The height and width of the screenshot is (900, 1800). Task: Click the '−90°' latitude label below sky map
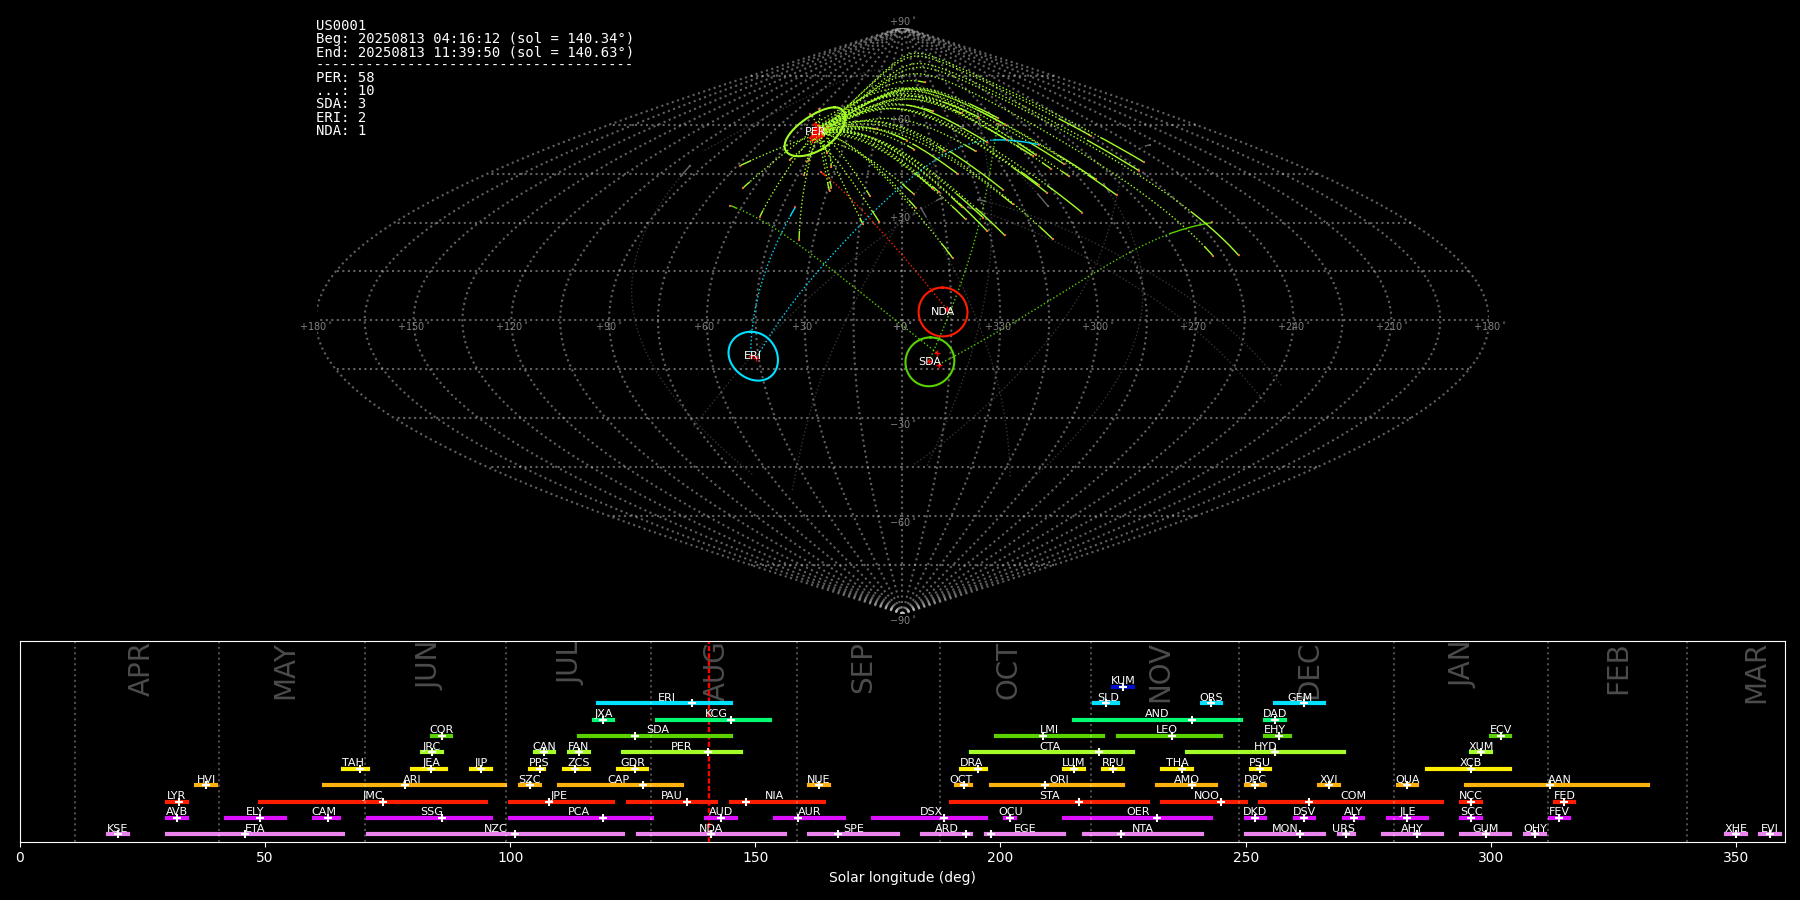click(902, 621)
